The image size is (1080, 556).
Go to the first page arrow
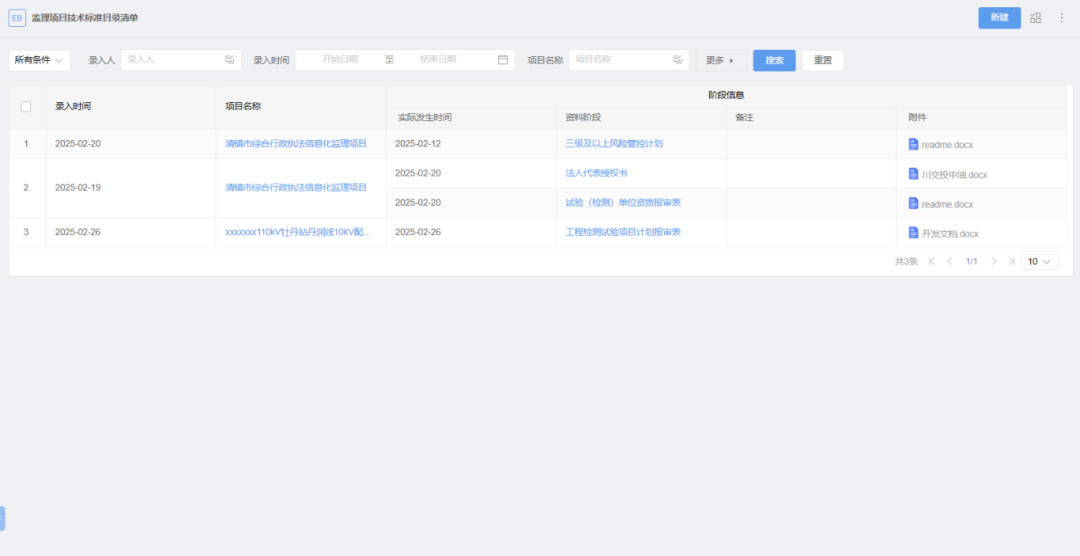pyautogui.click(x=932, y=262)
